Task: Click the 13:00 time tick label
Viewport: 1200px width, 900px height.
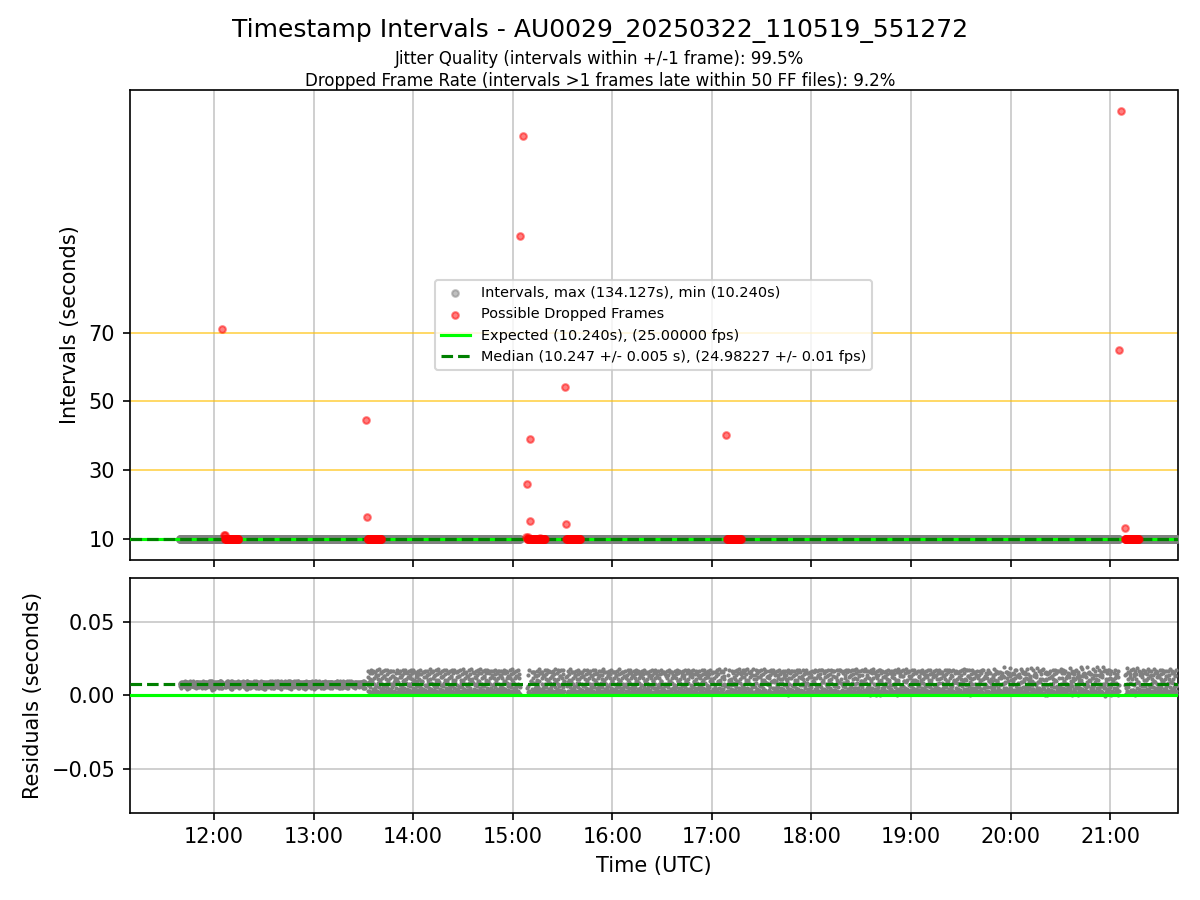Action: (314, 834)
